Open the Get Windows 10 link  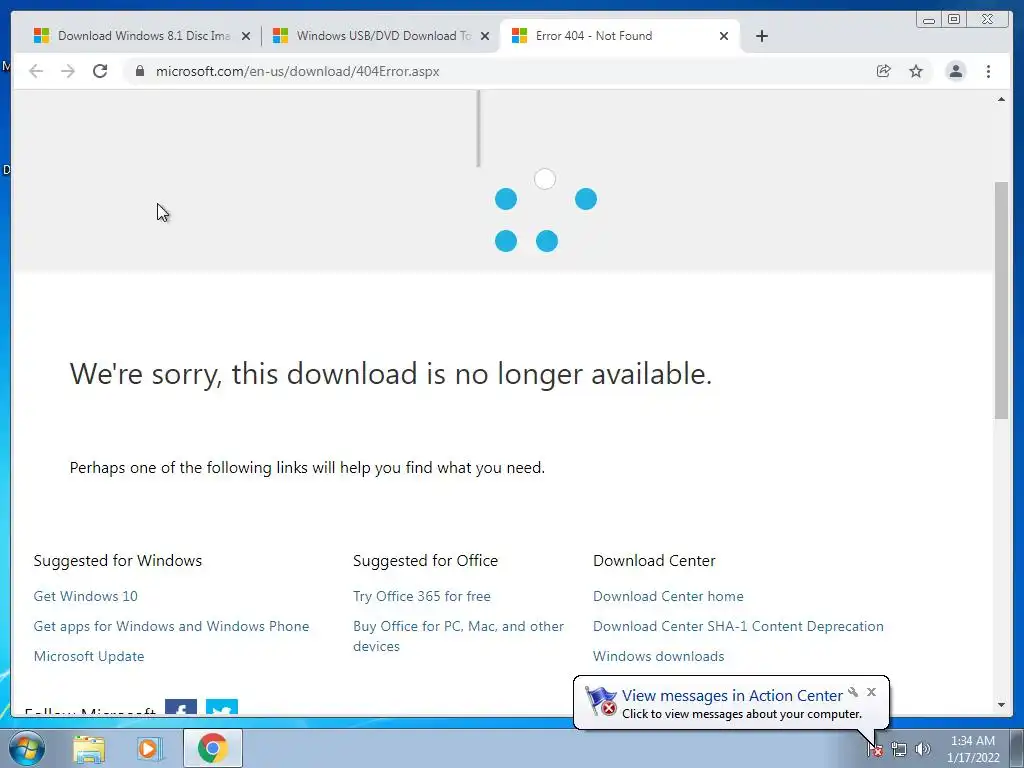[x=86, y=596]
